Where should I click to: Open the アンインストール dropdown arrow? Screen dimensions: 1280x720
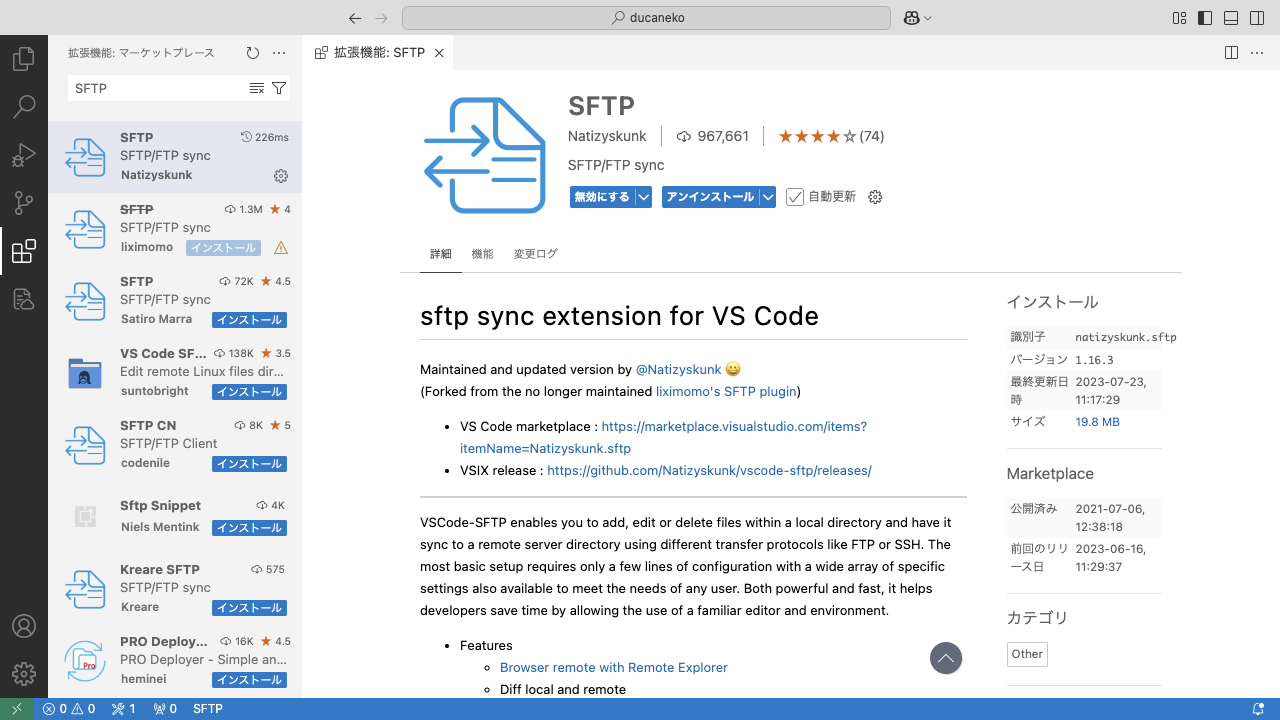[768, 197]
